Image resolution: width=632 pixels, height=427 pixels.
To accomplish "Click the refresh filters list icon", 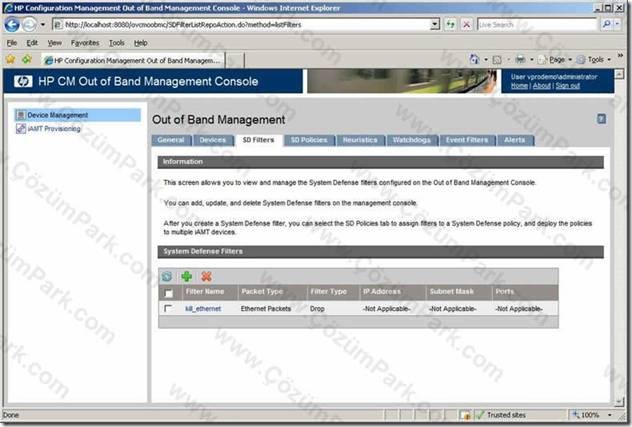I will (x=167, y=277).
